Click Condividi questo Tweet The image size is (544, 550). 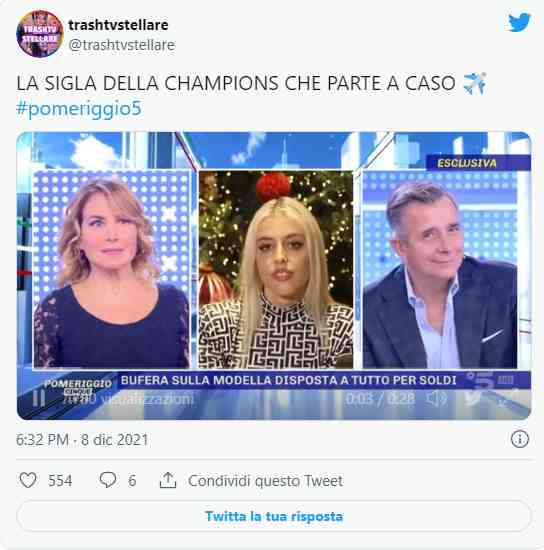coord(266,481)
